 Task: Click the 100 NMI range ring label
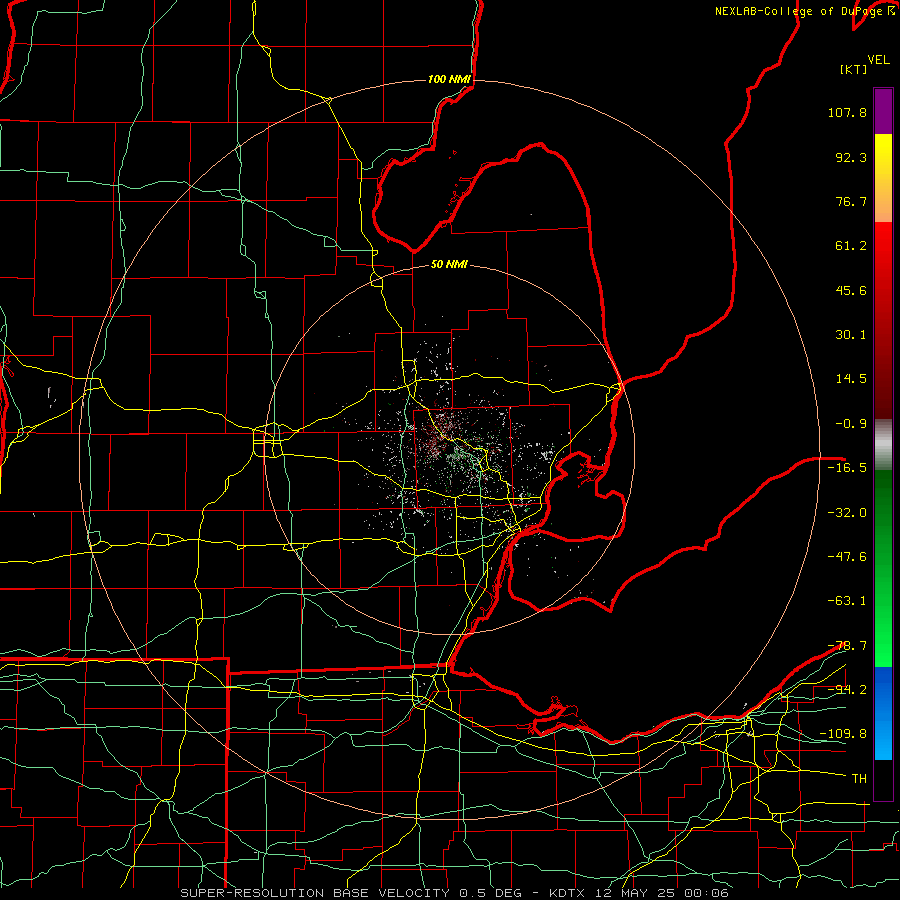(449, 79)
